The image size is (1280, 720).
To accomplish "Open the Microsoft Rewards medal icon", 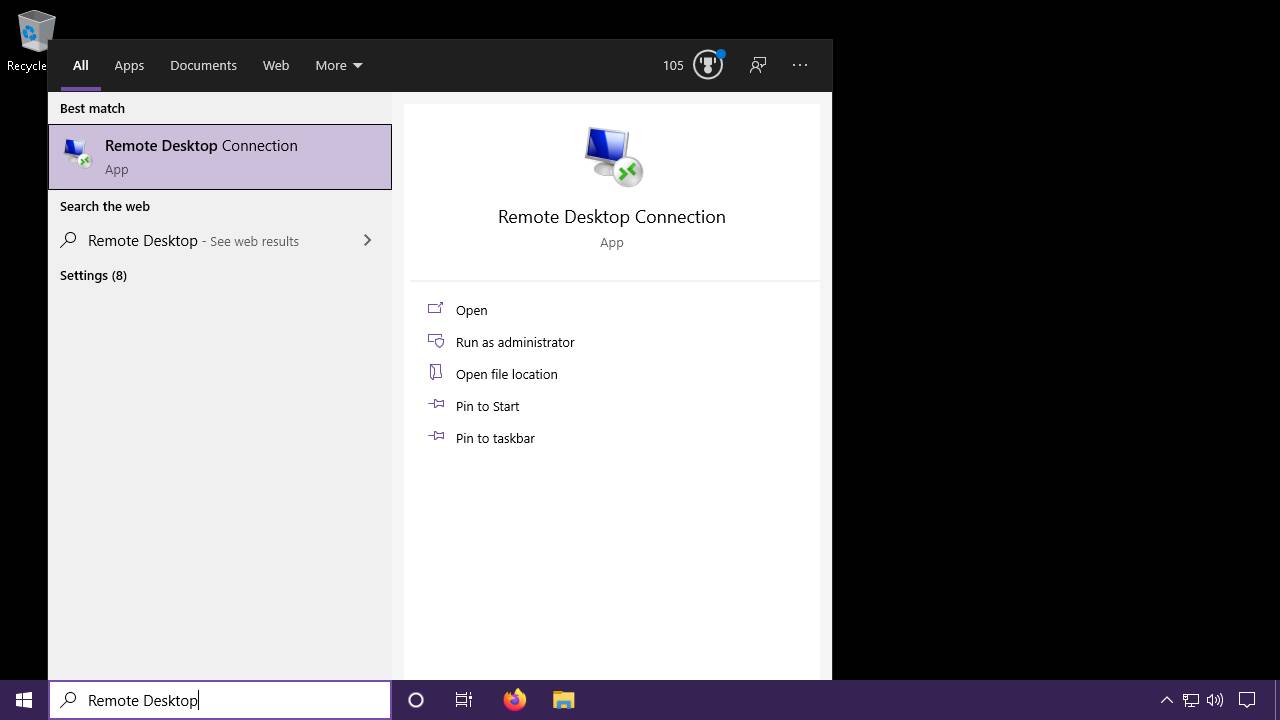I will 708,65.
